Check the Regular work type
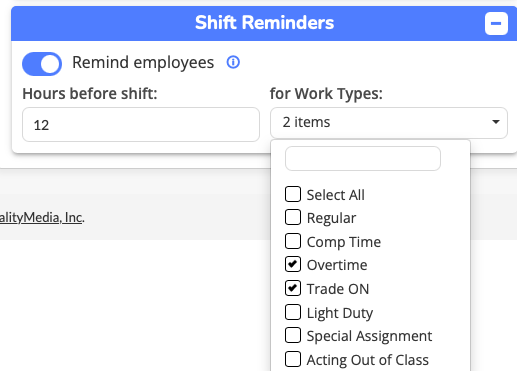The image size is (517, 371). point(293,217)
